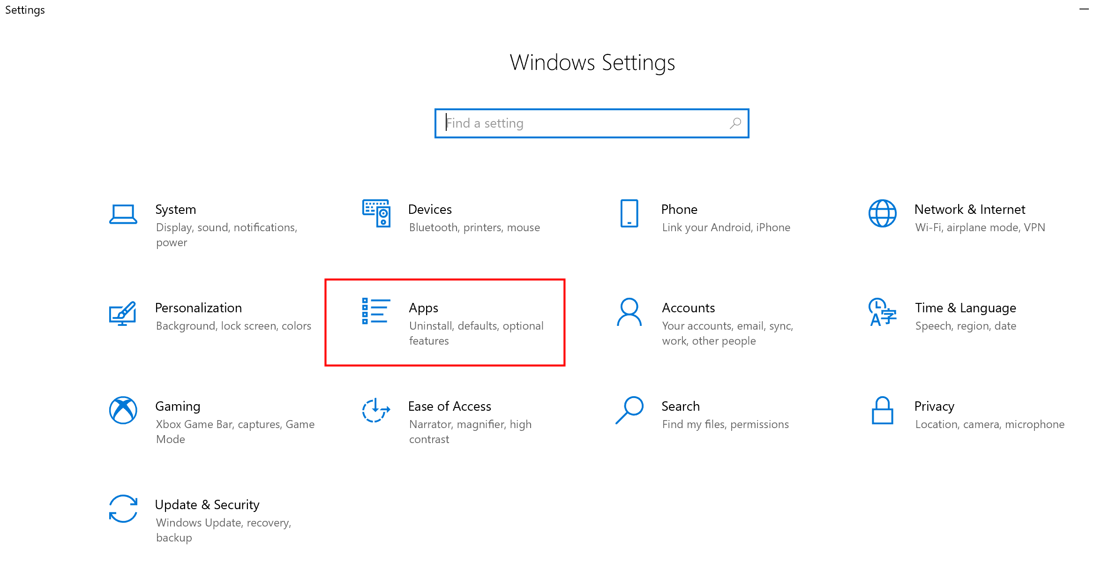
Task: Click the 'Ease of Access' title text
Action: click(x=449, y=406)
